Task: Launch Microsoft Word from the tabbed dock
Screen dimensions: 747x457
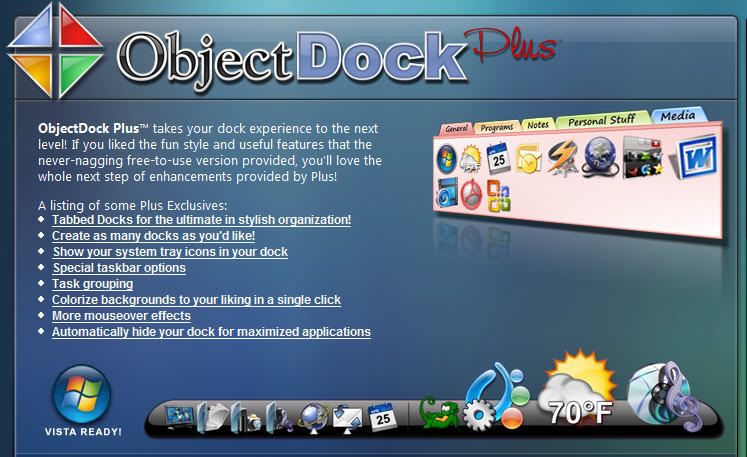Action: pyautogui.click(x=694, y=157)
